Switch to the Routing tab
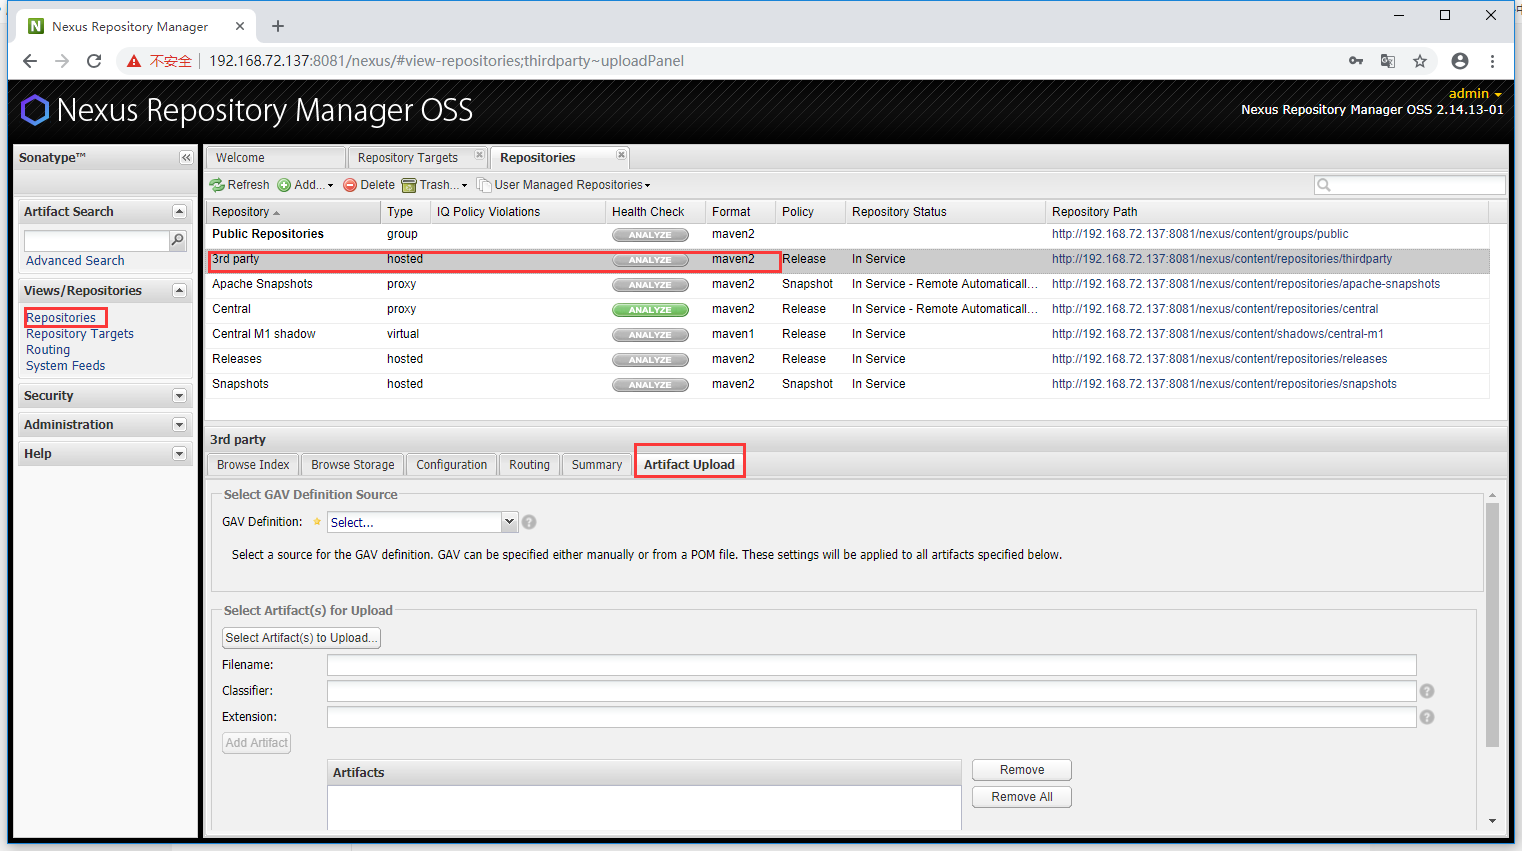1522x851 pixels. click(x=529, y=465)
